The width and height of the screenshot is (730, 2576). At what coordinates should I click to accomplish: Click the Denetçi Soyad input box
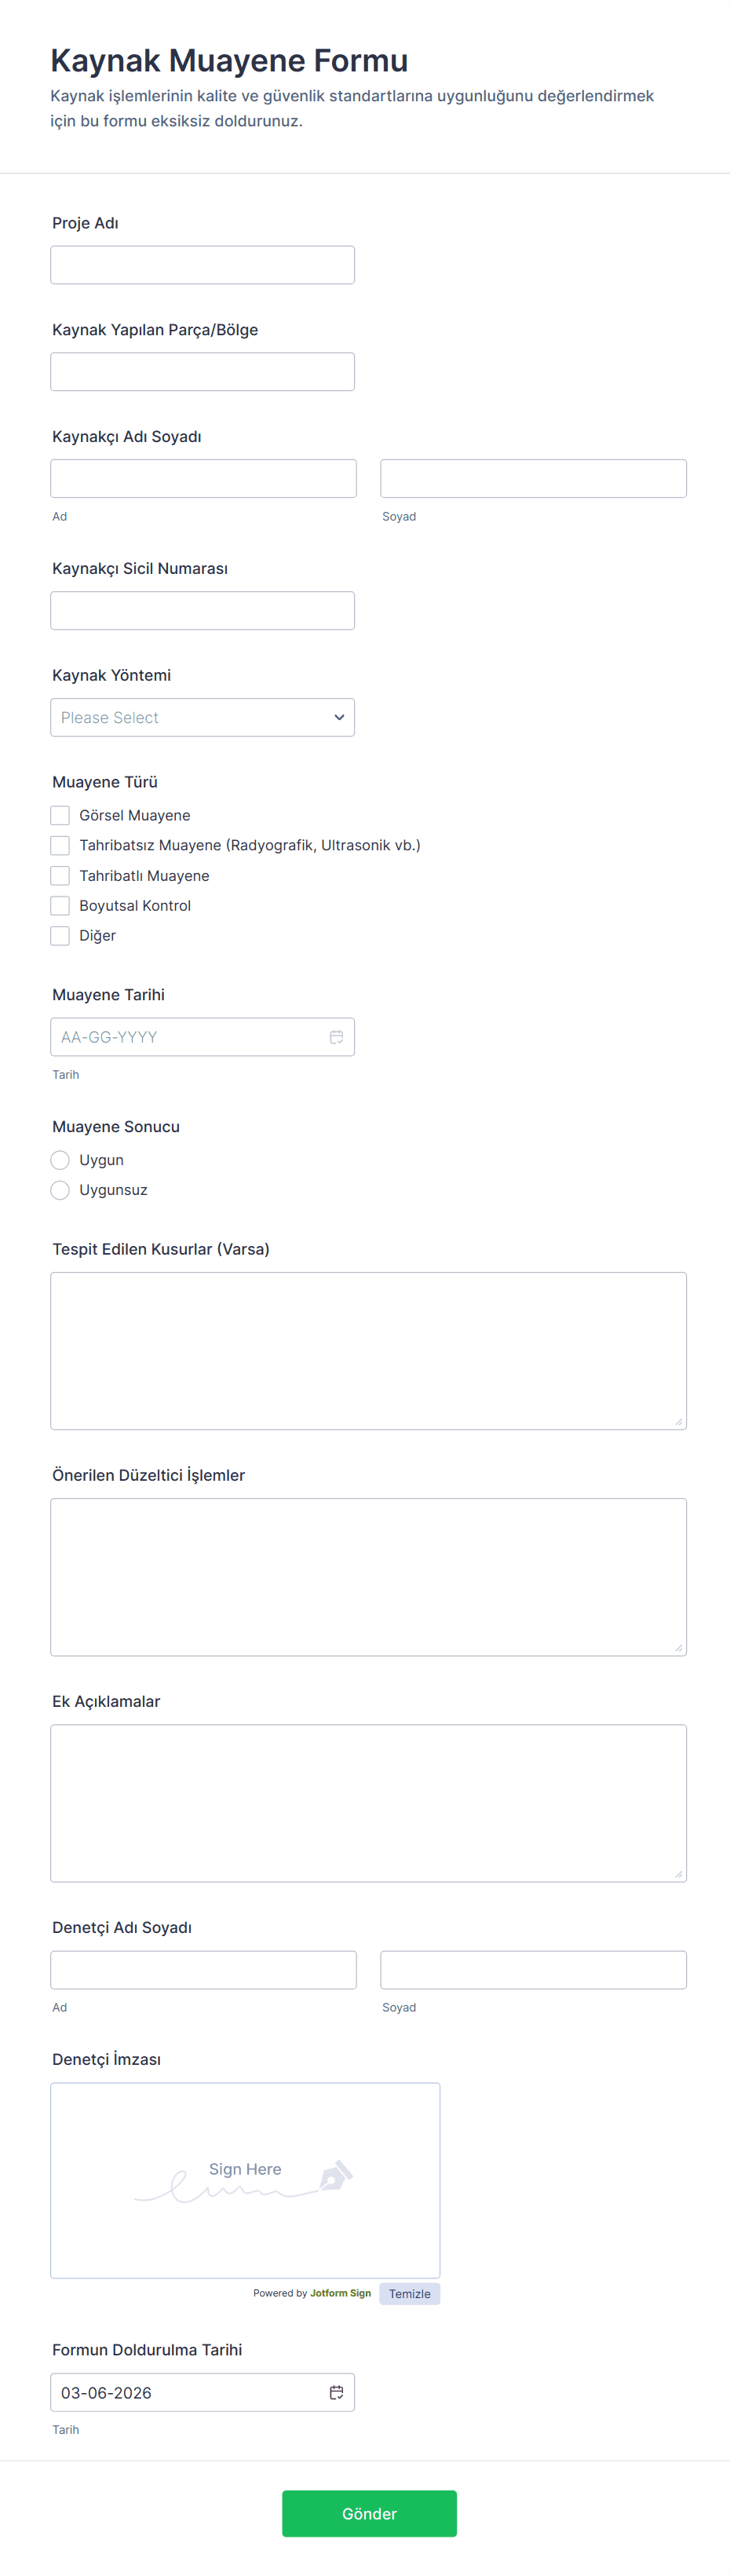[x=533, y=1969]
